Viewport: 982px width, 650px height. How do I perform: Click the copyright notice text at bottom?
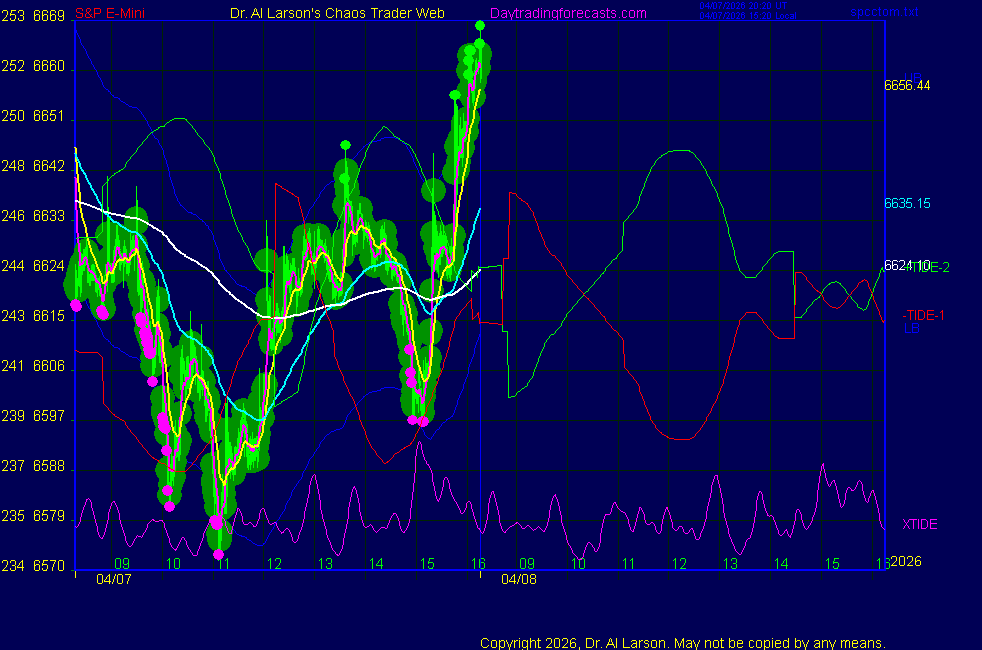point(682,643)
